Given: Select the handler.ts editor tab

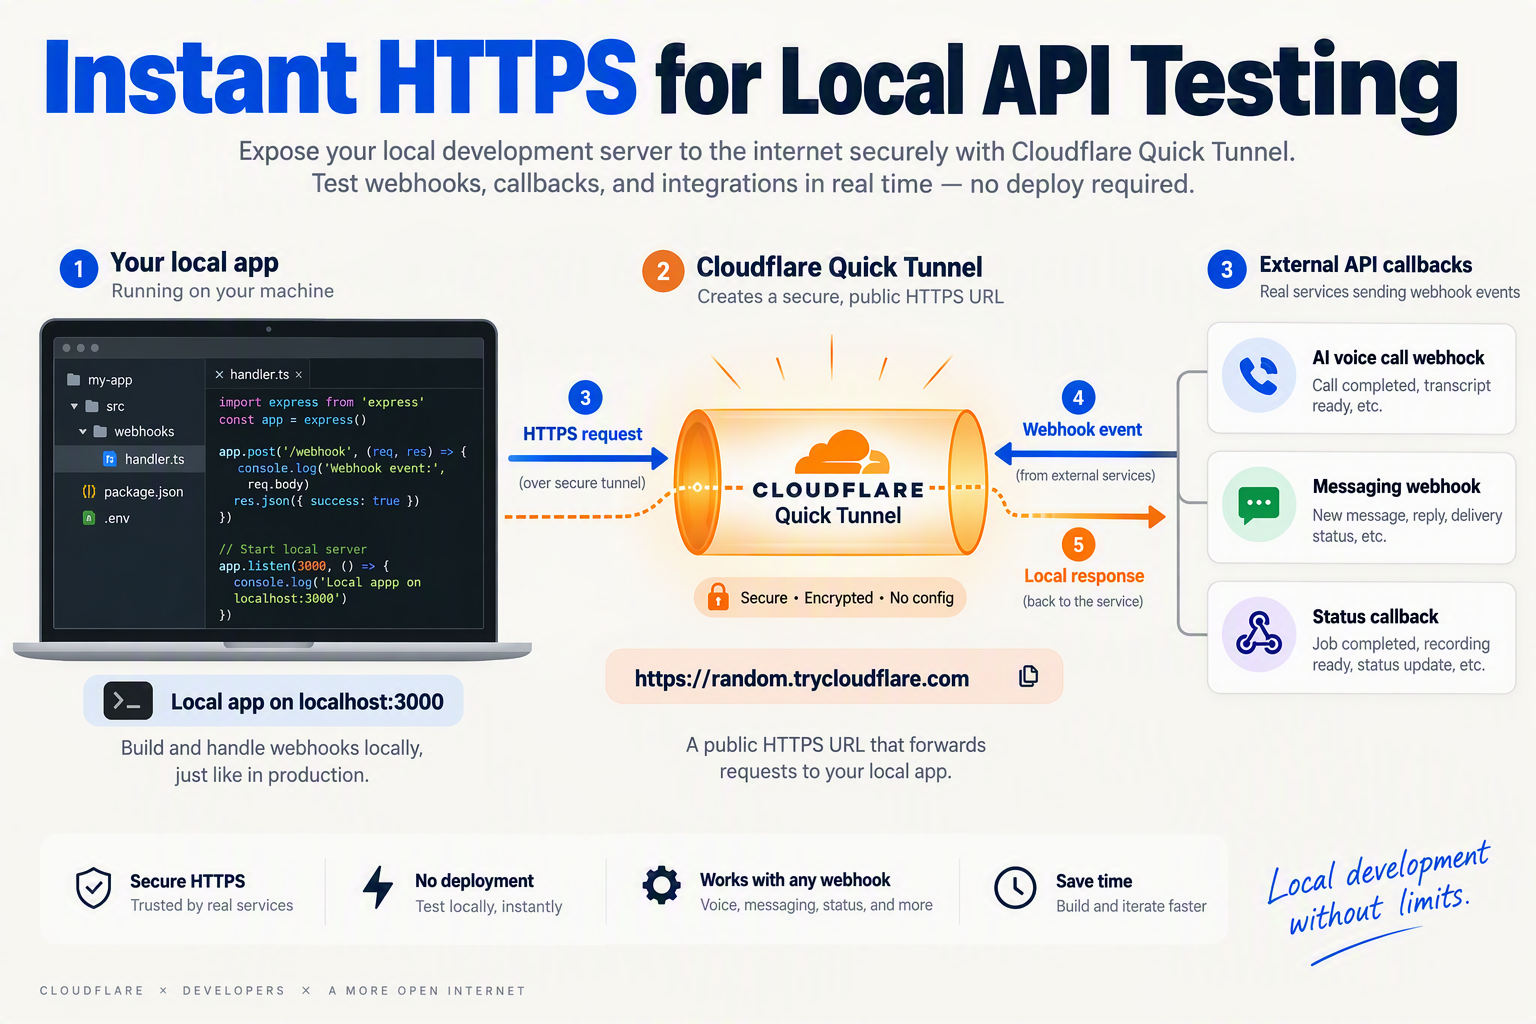Looking at the screenshot, I should point(258,374).
